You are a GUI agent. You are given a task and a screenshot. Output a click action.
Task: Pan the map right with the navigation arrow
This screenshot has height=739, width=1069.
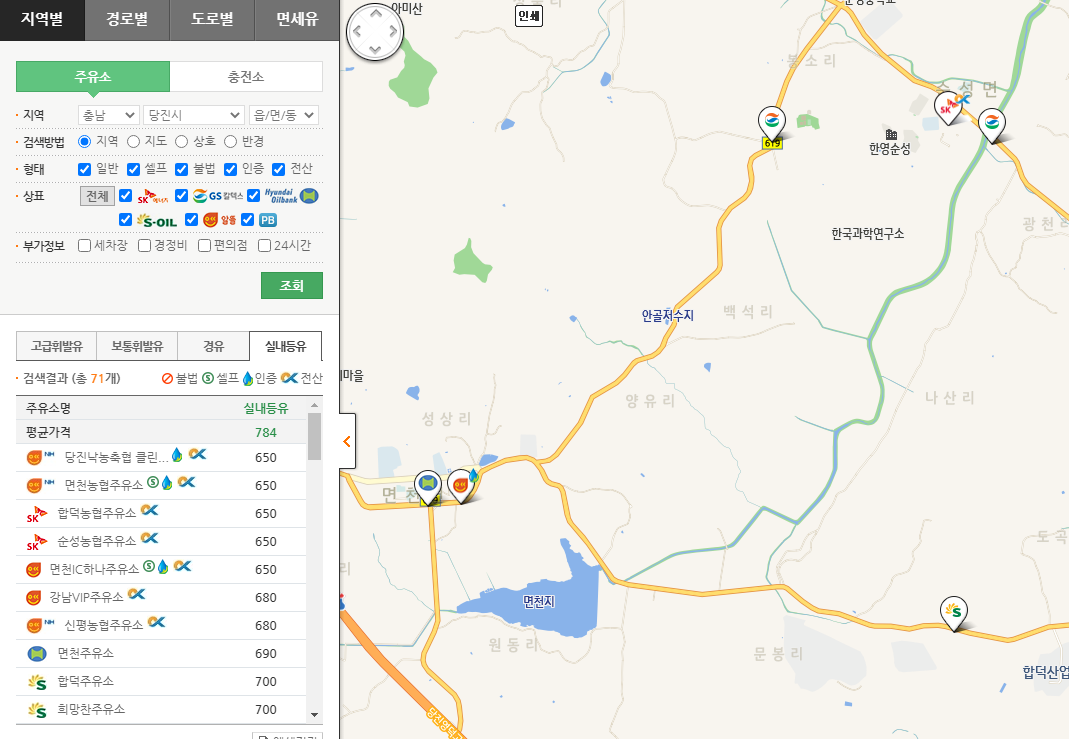(x=393, y=31)
